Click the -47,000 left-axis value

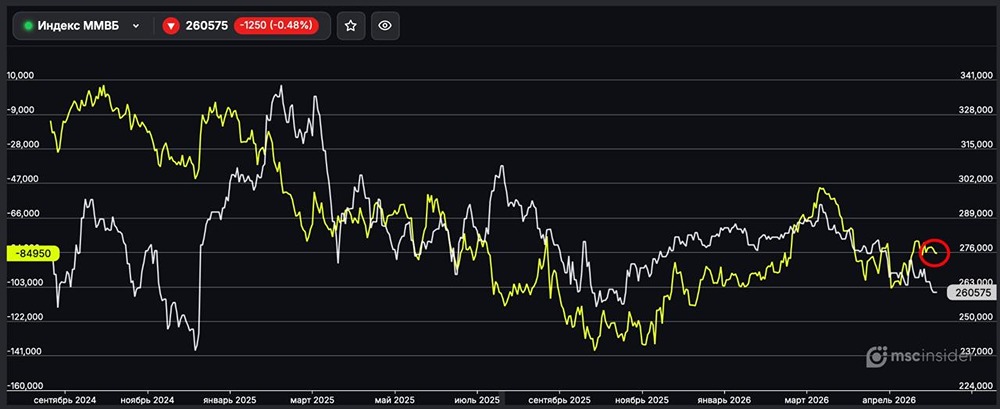(22, 179)
